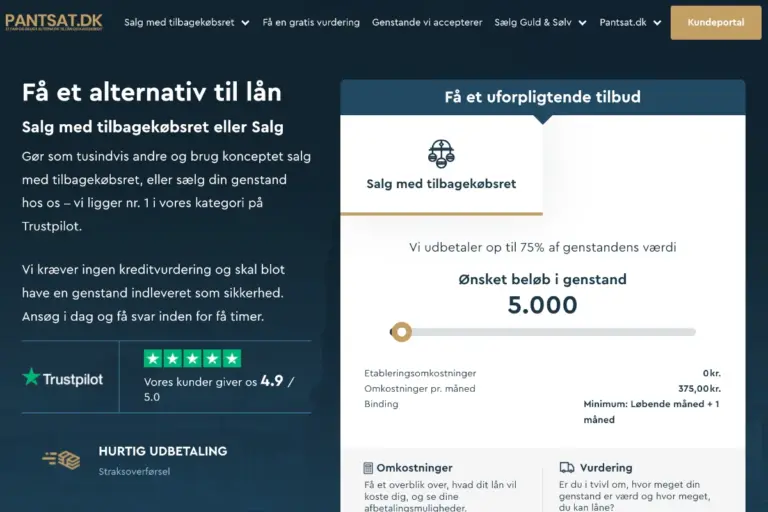Expand the Pantsat.dk menu chevron

tap(657, 23)
